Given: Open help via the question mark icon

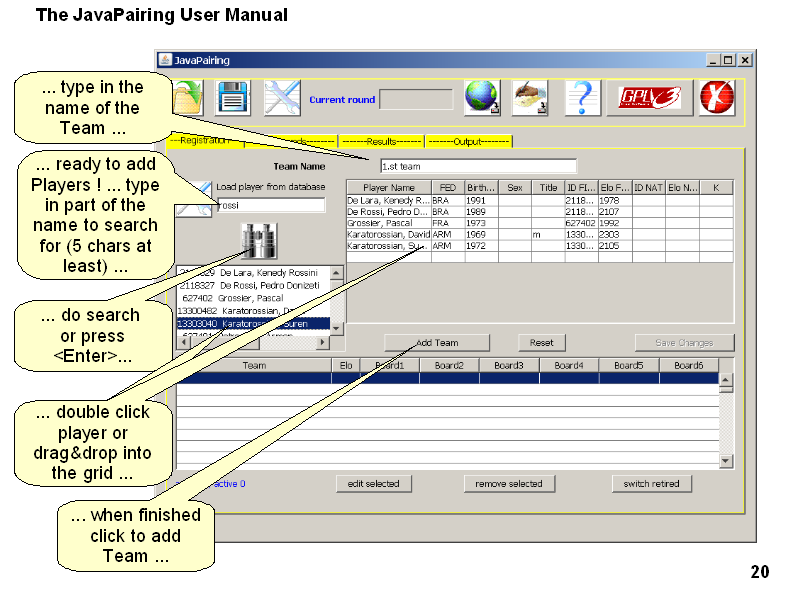Looking at the screenshot, I should pyautogui.click(x=582, y=98).
